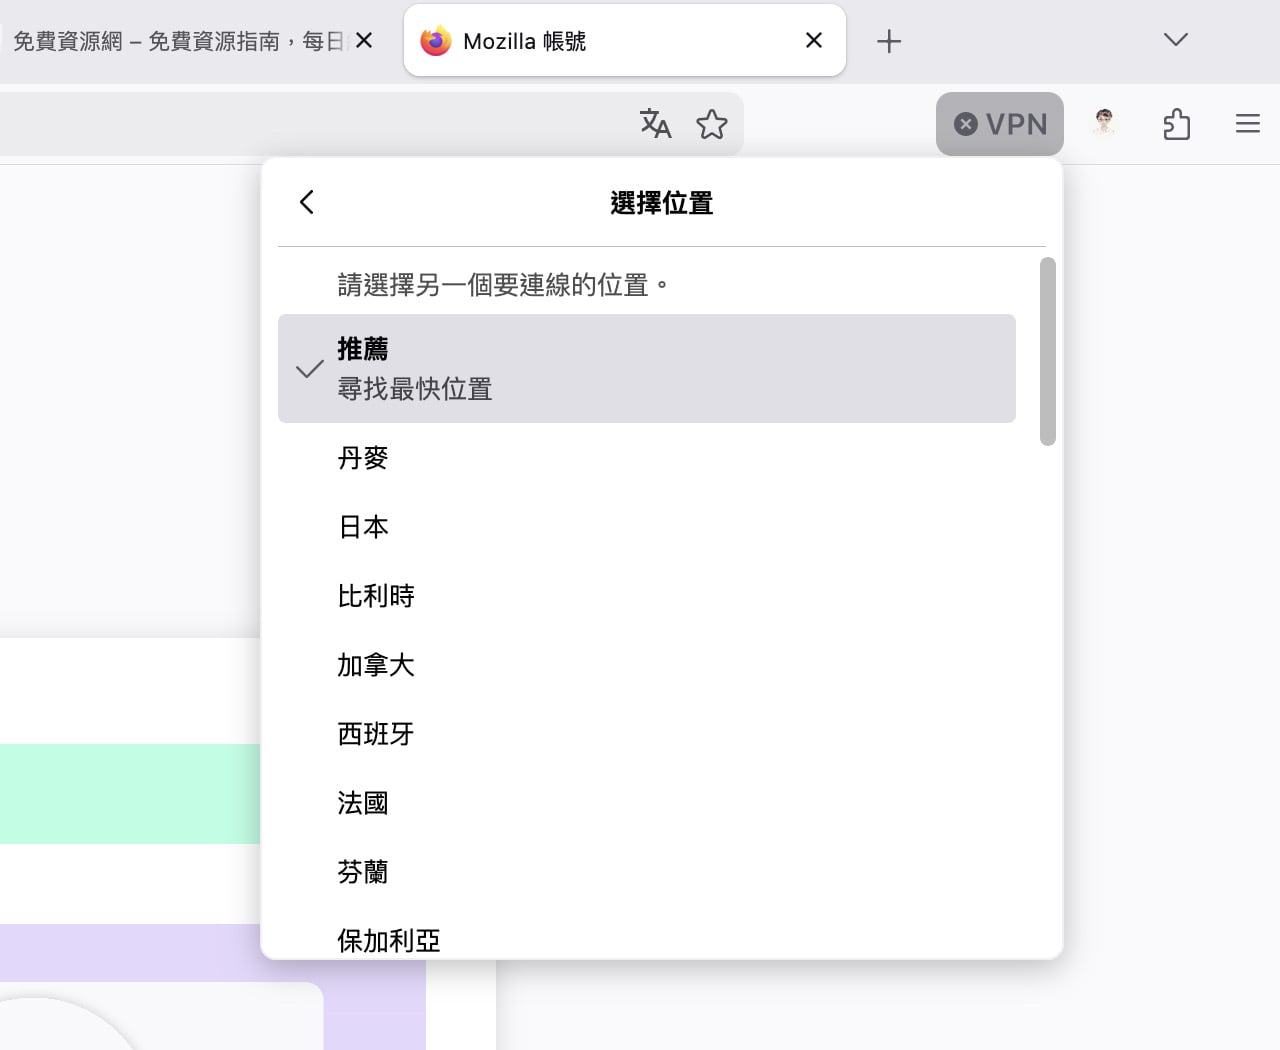Choose 比利時 as VPN location

pyautogui.click(x=647, y=596)
